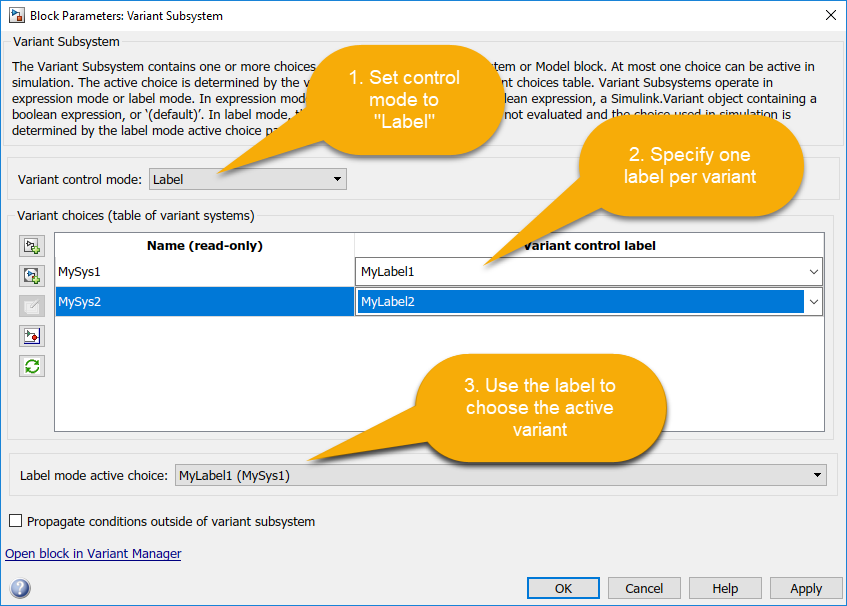The height and width of the screenshot is (606, 847).
Task: Click the Help button
Action: tap(725, 588)
